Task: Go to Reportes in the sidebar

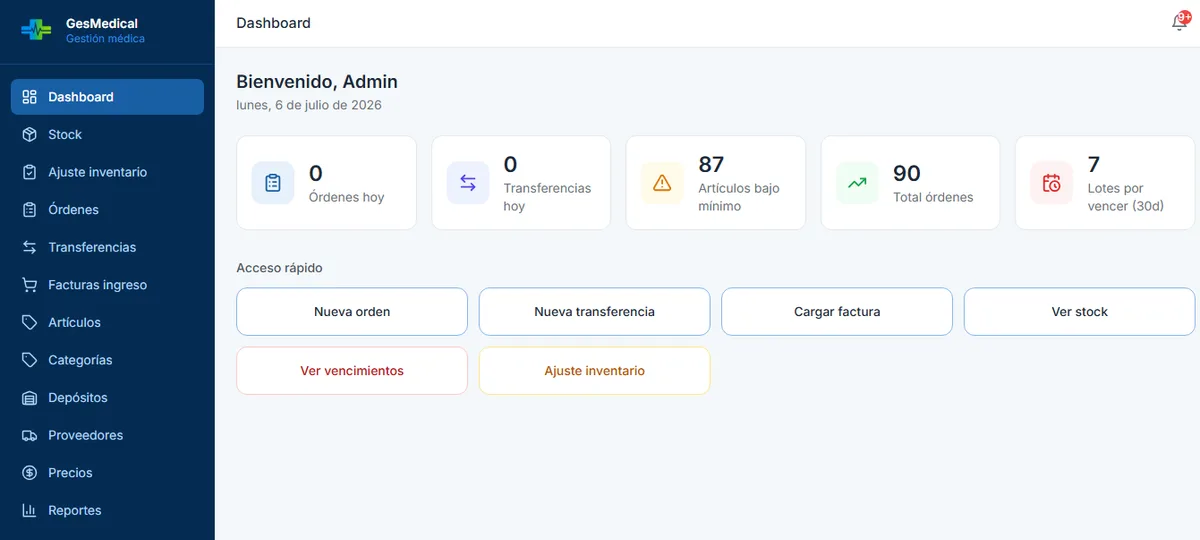Action: [x=107, y=510]
